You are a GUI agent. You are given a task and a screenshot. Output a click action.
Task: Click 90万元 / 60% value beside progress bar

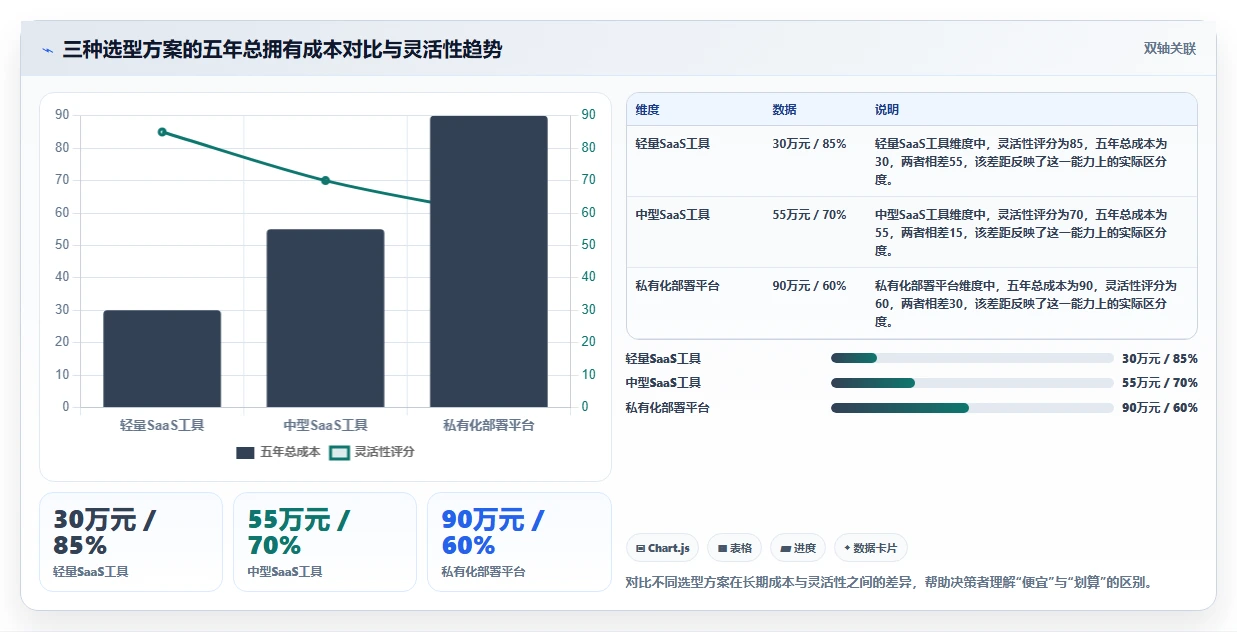1160,408
